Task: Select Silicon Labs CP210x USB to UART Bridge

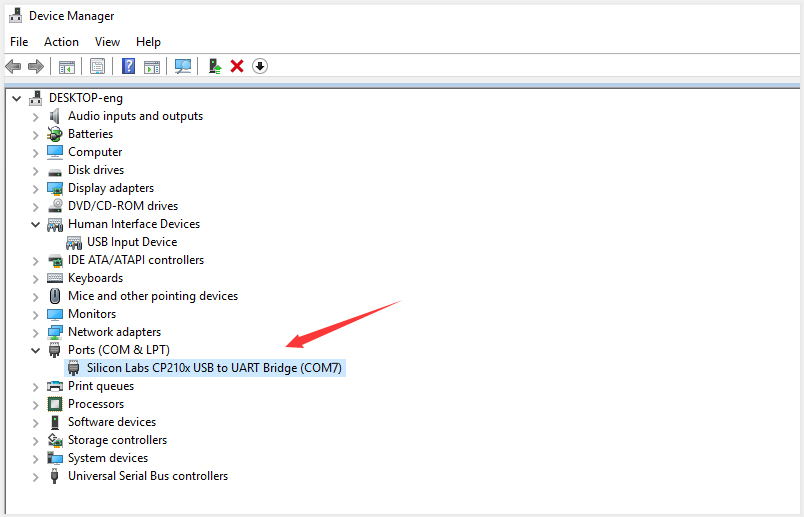Action: tap(215, 368)
